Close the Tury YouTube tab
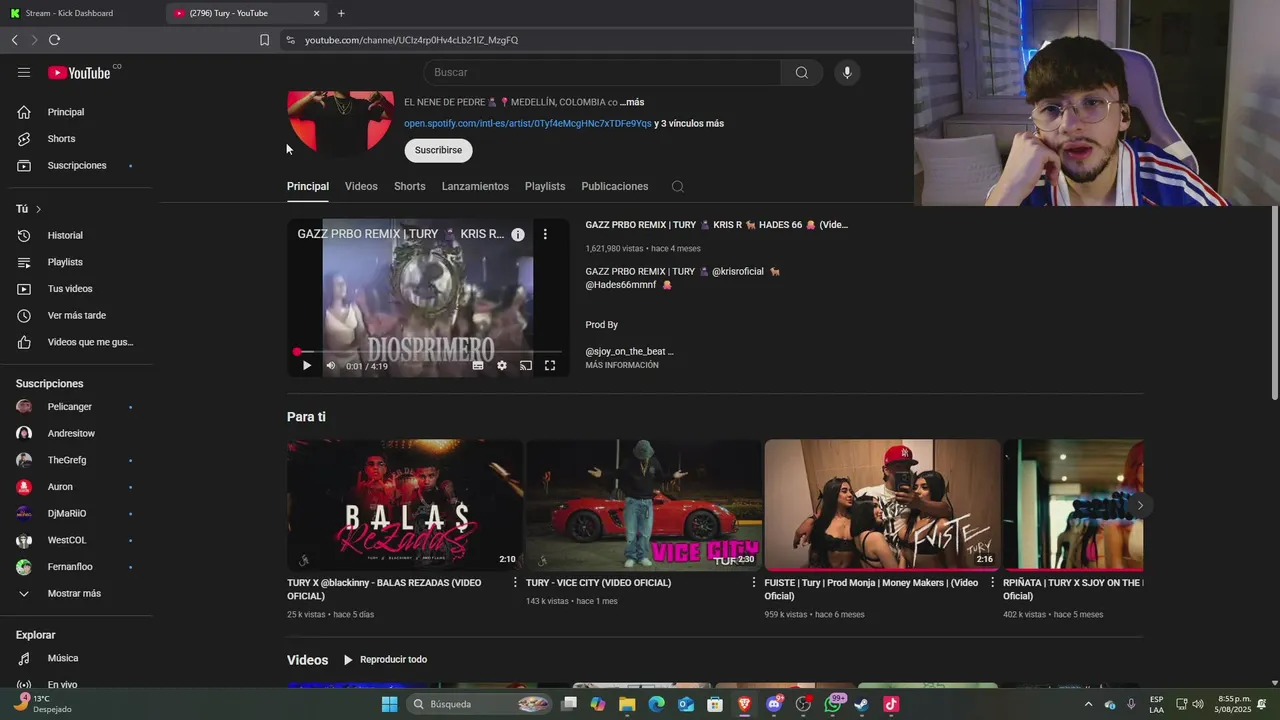 tap(317, 13)
